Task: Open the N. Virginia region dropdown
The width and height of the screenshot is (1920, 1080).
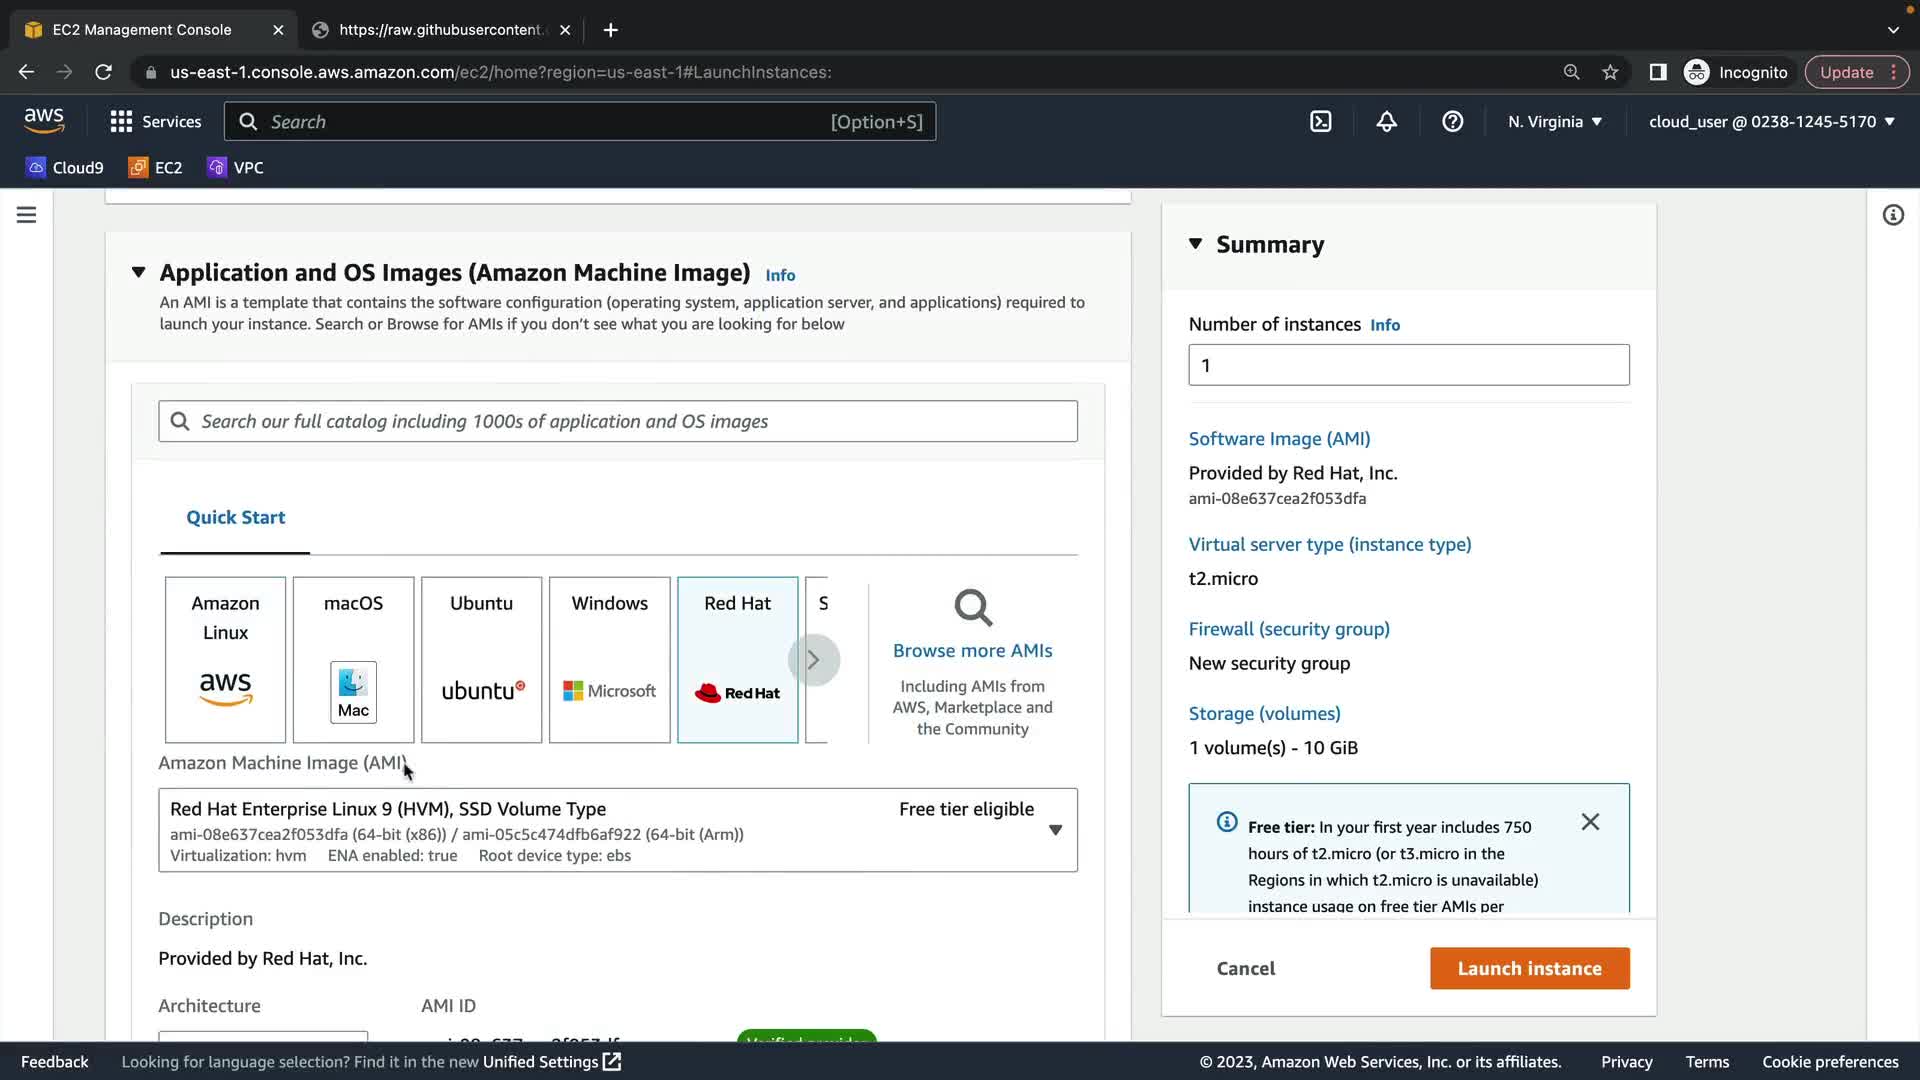Action: 1554,122
